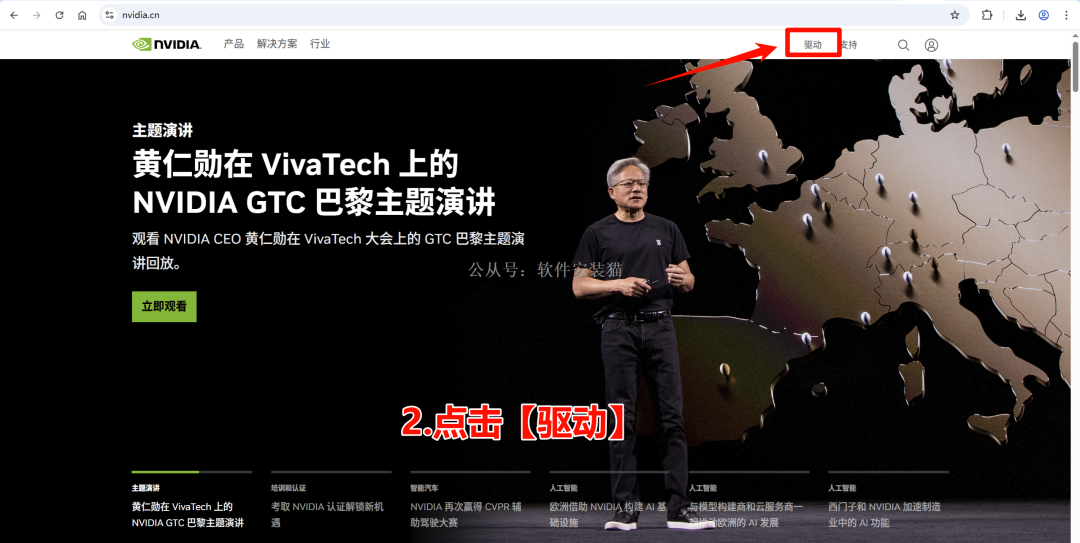Click the browser forward arrow
This screenshot has width=1080, height=543.
(x=37, y=15)
